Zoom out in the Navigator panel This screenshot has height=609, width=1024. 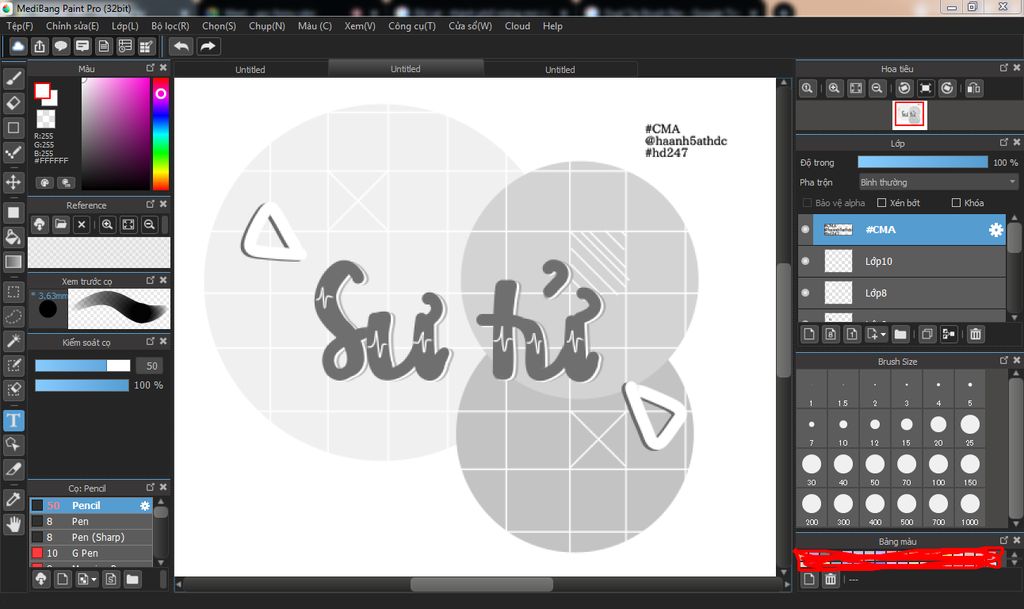[877, 88]
